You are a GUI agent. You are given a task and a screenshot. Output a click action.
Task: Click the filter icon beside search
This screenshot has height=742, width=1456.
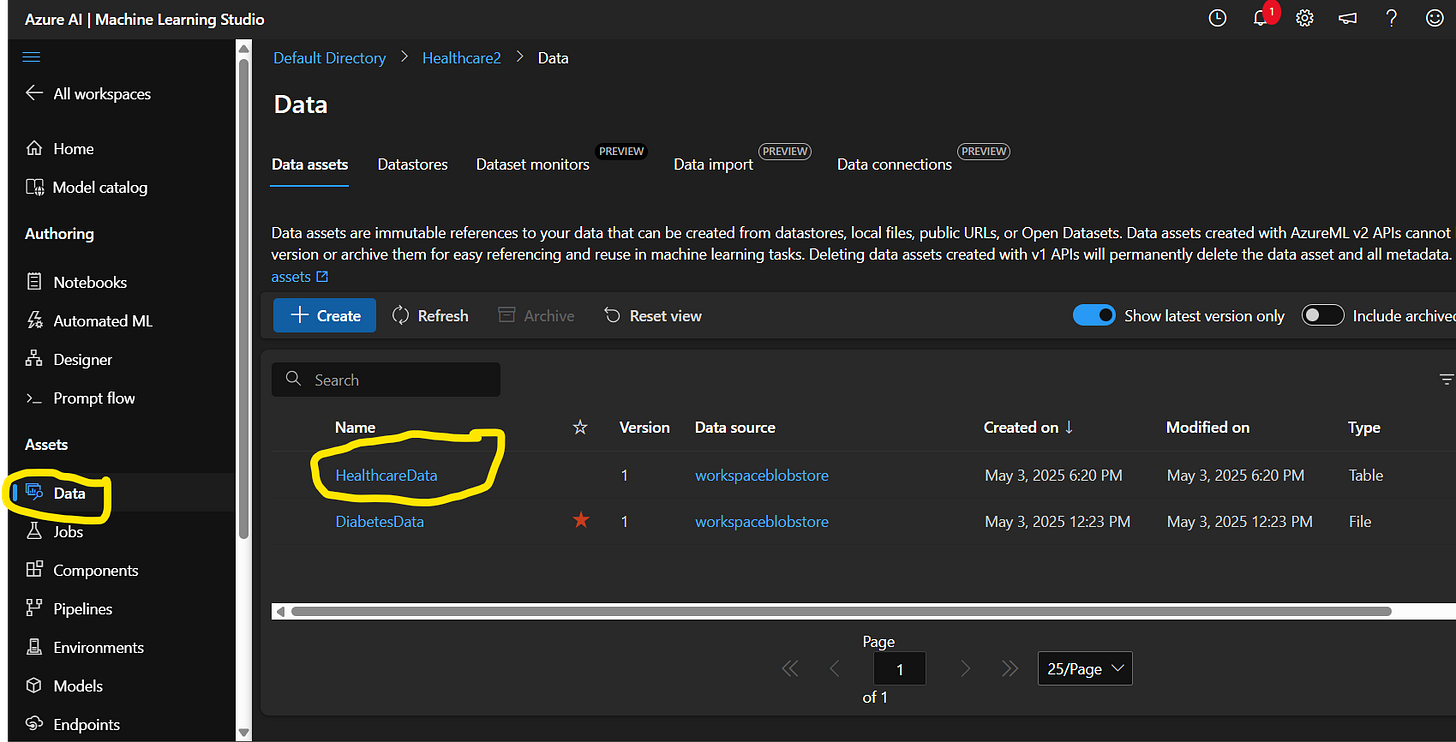point(1446,380)
